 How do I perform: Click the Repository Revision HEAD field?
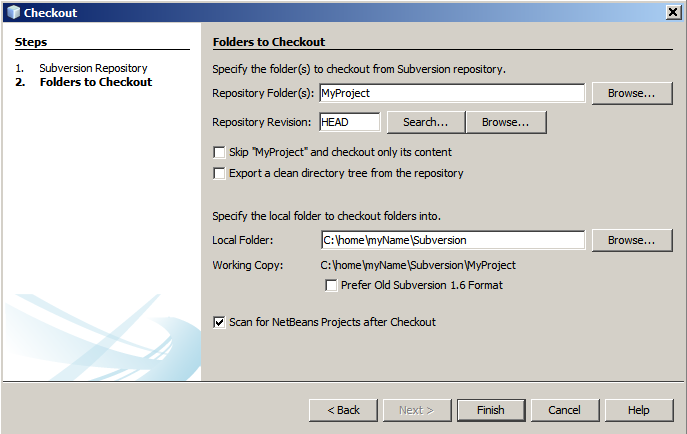tap(349, 122)
